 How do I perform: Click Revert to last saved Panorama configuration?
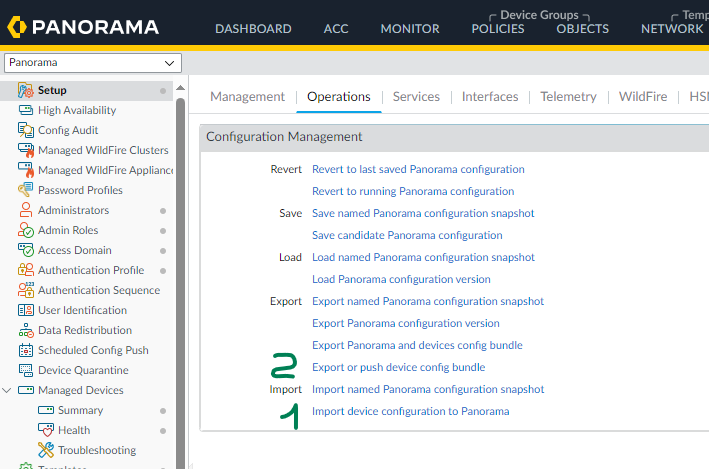pyautogui.click(x=418, y=169)
